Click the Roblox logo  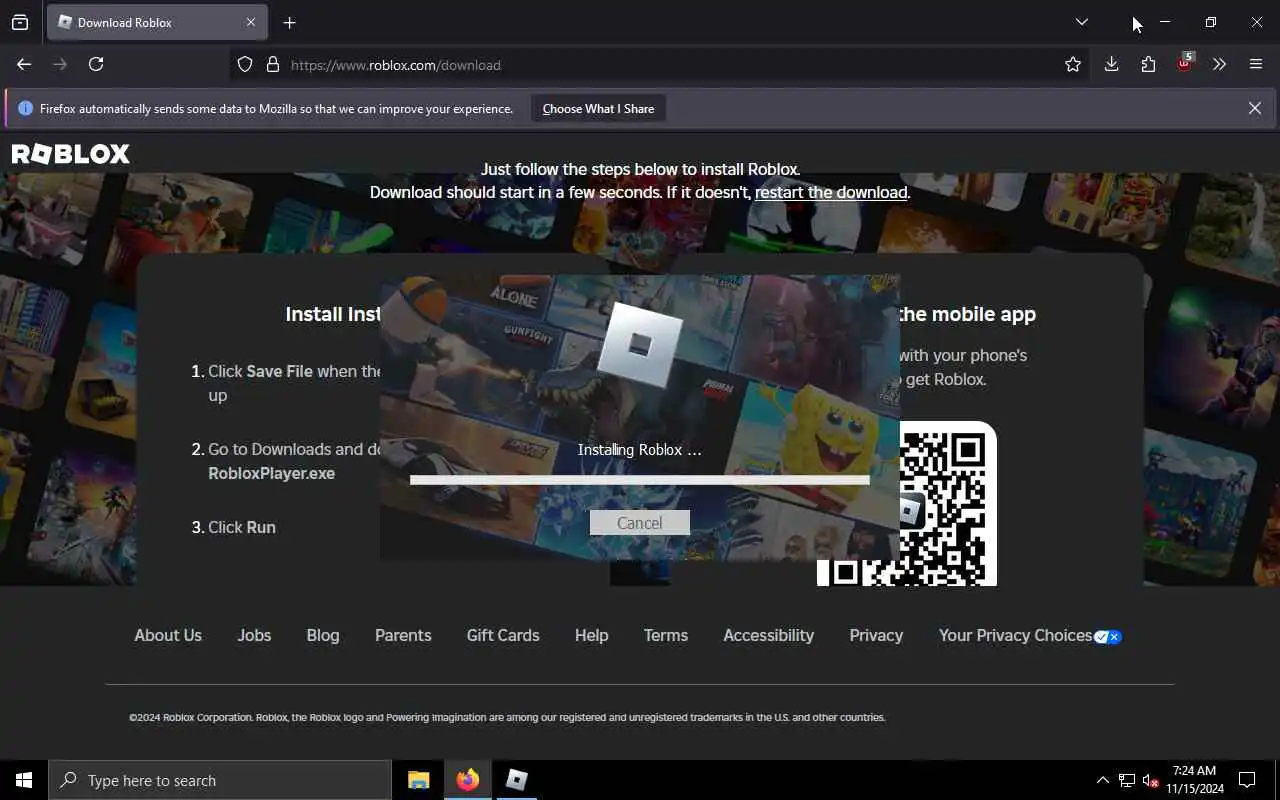click(71, 153)
